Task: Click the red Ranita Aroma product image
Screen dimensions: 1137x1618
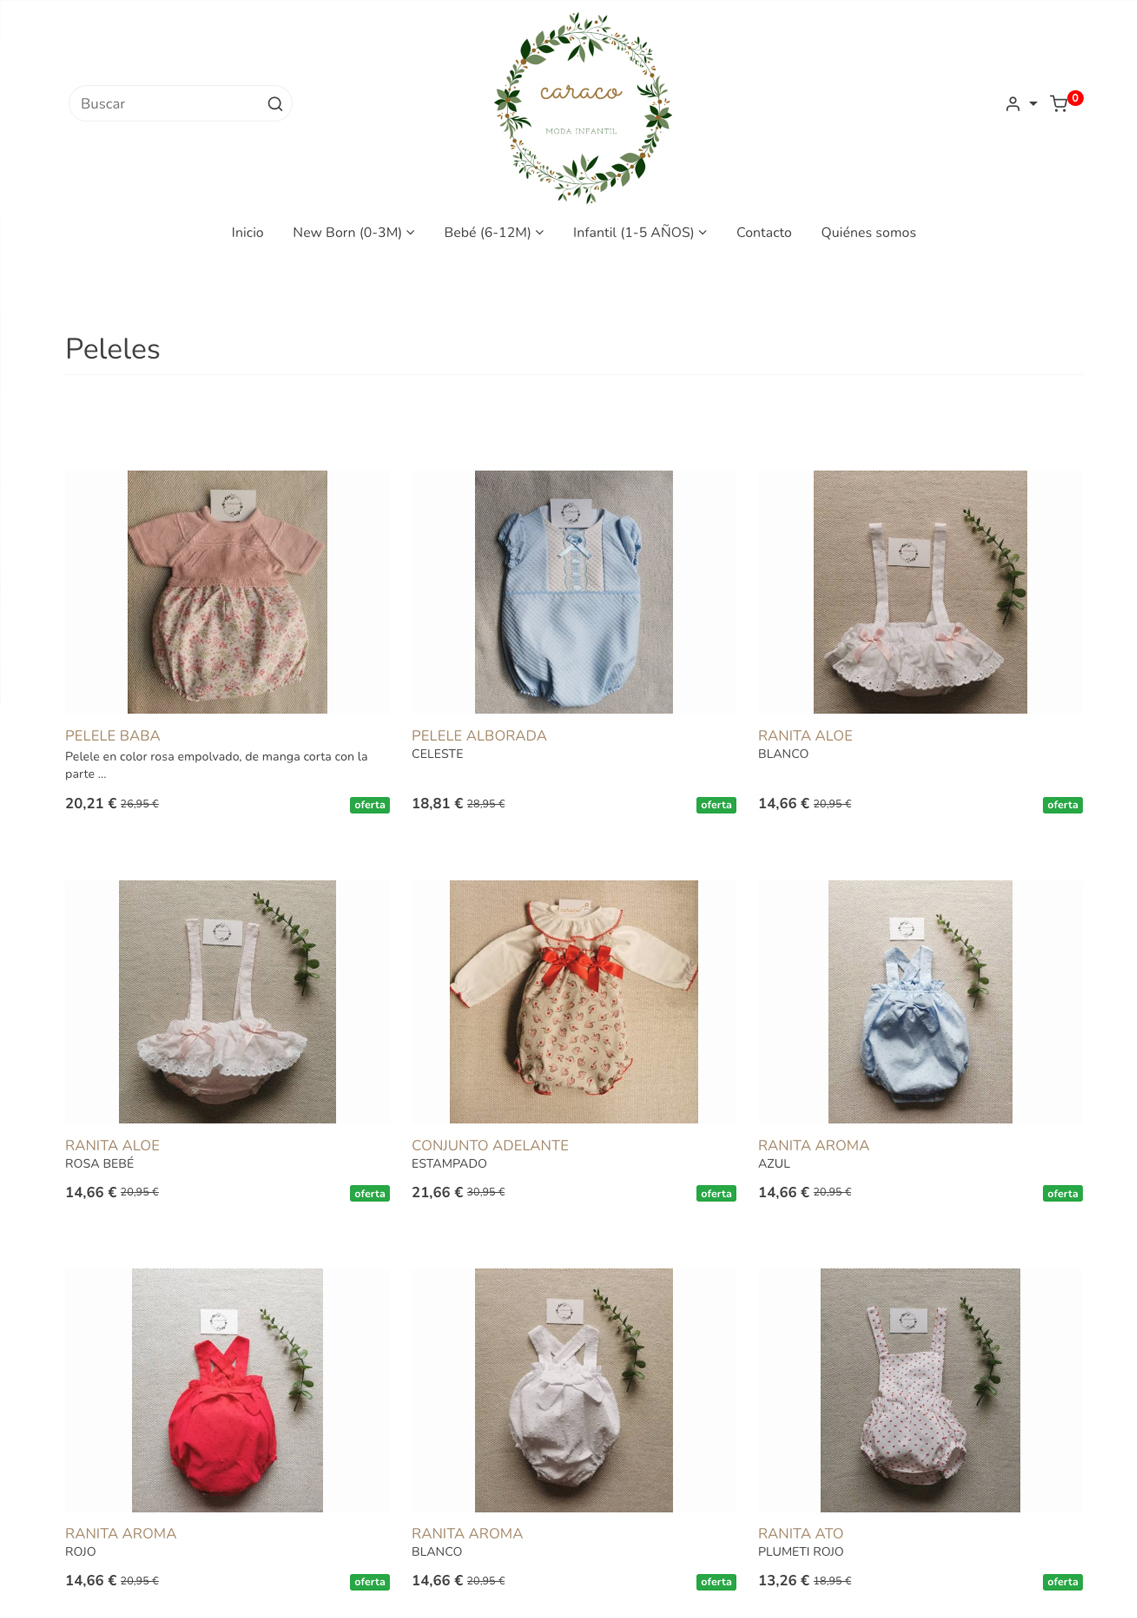Action: [x=227, y=1390]
